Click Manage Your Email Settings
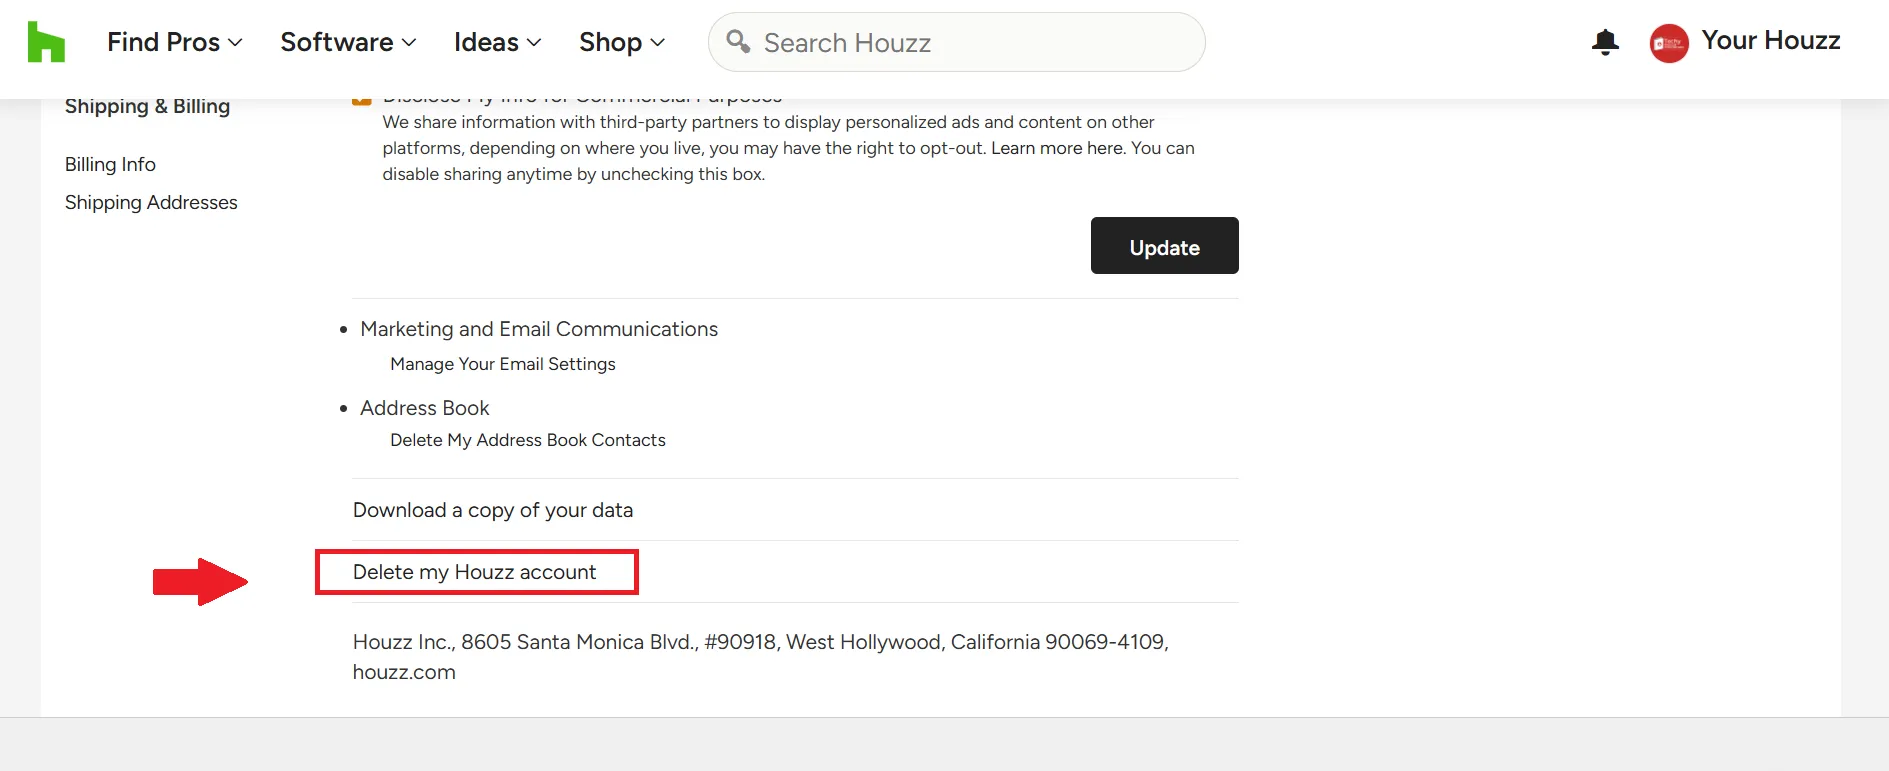This screenshot has height=771, width=1889. click(503, 364)
